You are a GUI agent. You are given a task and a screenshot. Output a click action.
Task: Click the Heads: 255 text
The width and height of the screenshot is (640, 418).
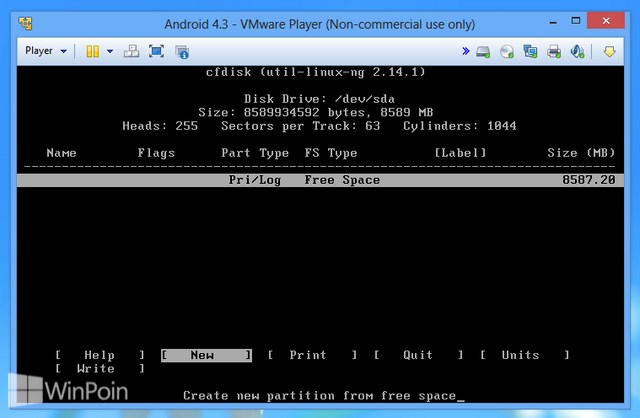point(160,126)
